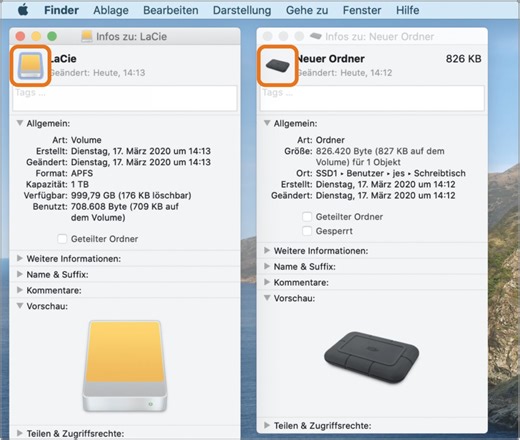Open the Apple menu
This screenshot has width=520, height=440.
(x=23, y=10)
